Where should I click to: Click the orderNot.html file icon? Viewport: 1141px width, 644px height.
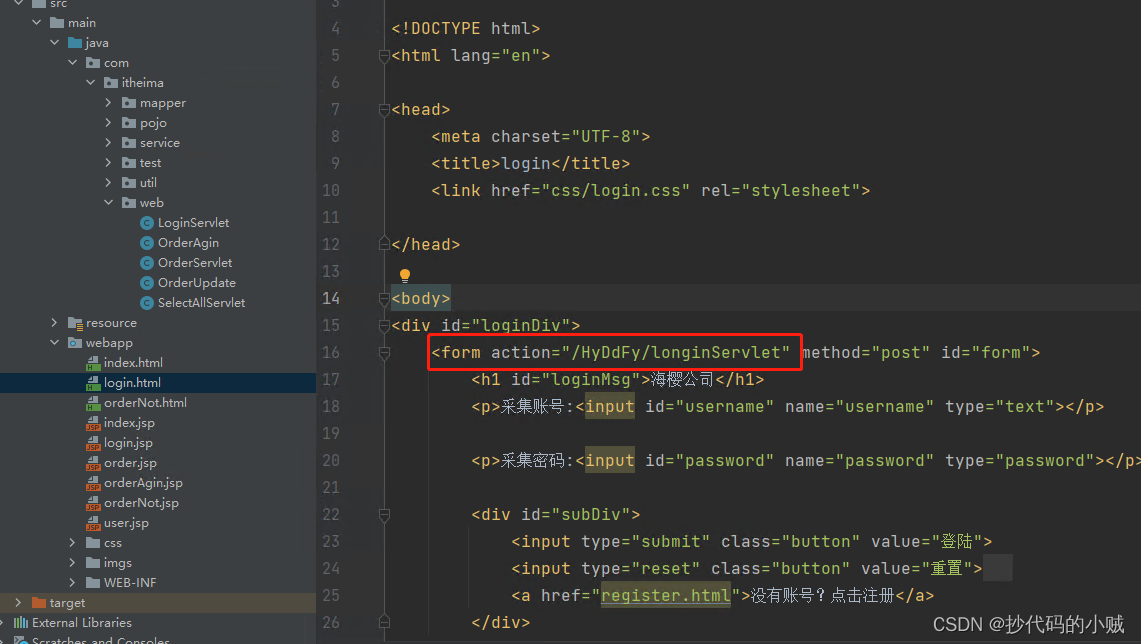click(92, 402)
